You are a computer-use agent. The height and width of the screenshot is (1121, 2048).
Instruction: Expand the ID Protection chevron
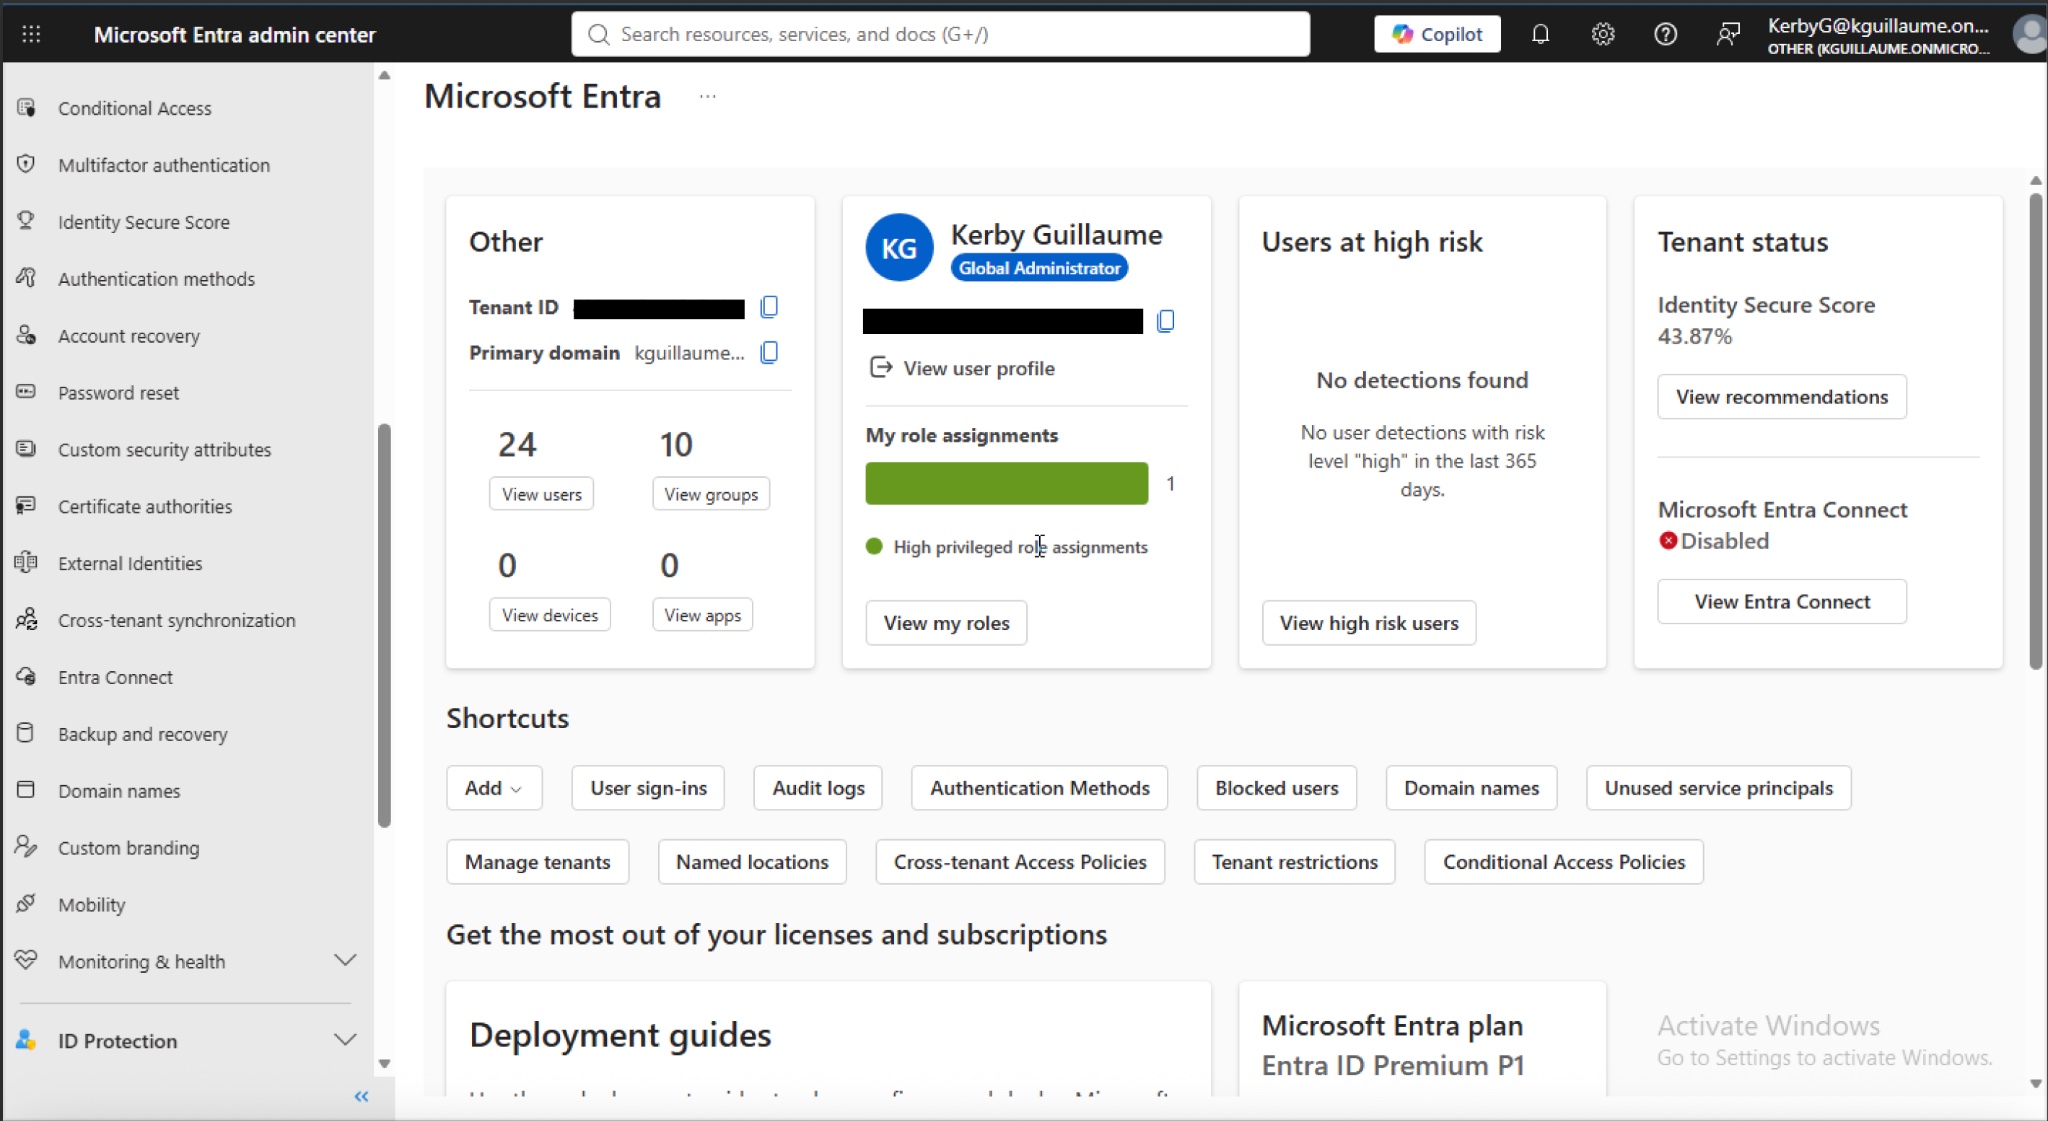(x=345, y=1040)
